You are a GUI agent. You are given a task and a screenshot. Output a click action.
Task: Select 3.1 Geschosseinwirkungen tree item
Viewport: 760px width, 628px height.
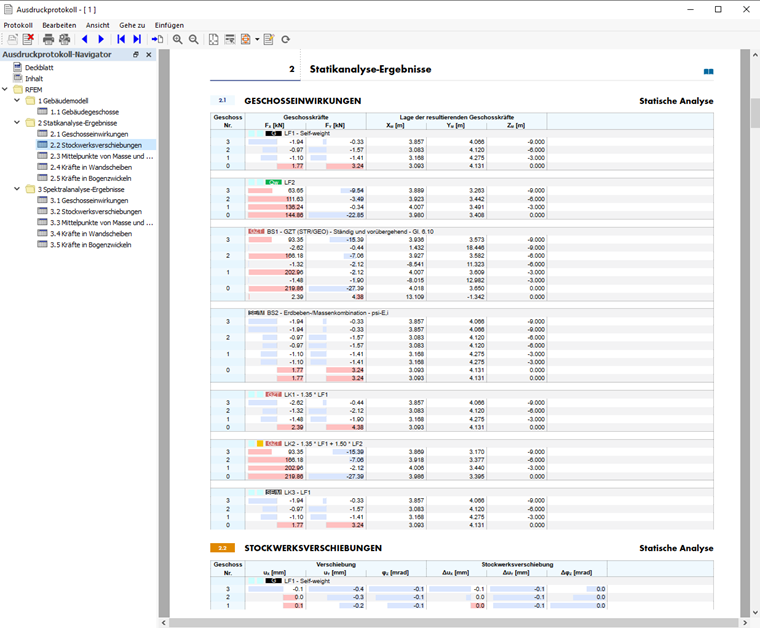[x=89, y=201]
